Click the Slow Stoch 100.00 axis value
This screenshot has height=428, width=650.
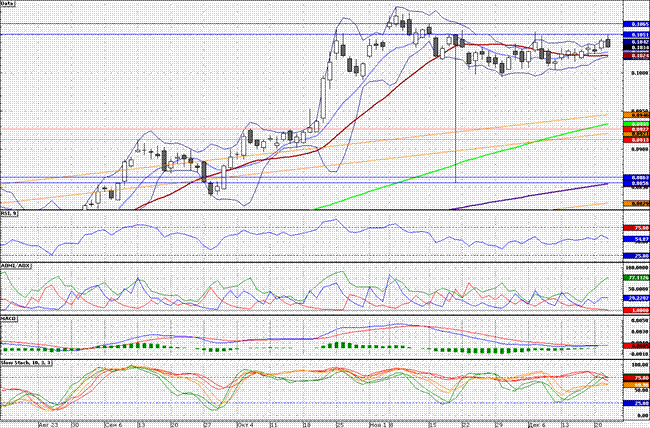tap(641, 365)
